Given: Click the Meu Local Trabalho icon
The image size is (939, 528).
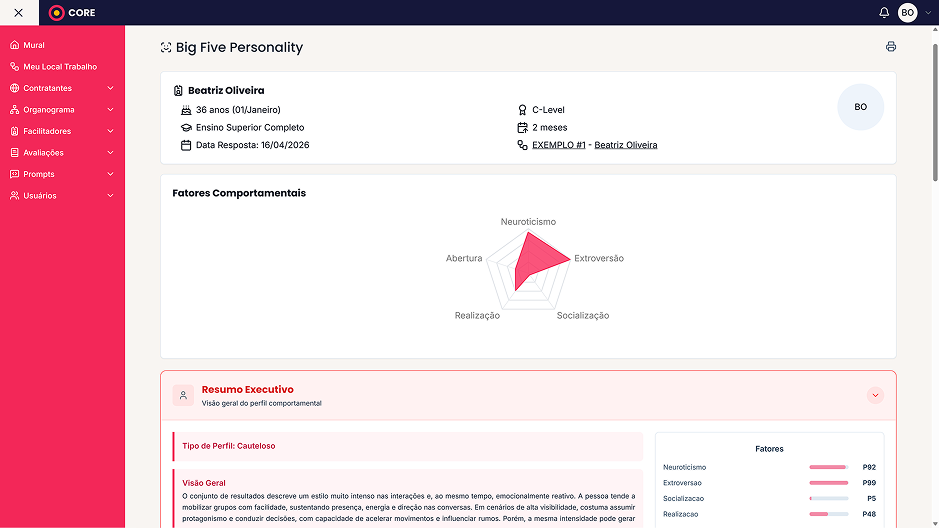Looking at the screenshot, I should coord(14,66).
